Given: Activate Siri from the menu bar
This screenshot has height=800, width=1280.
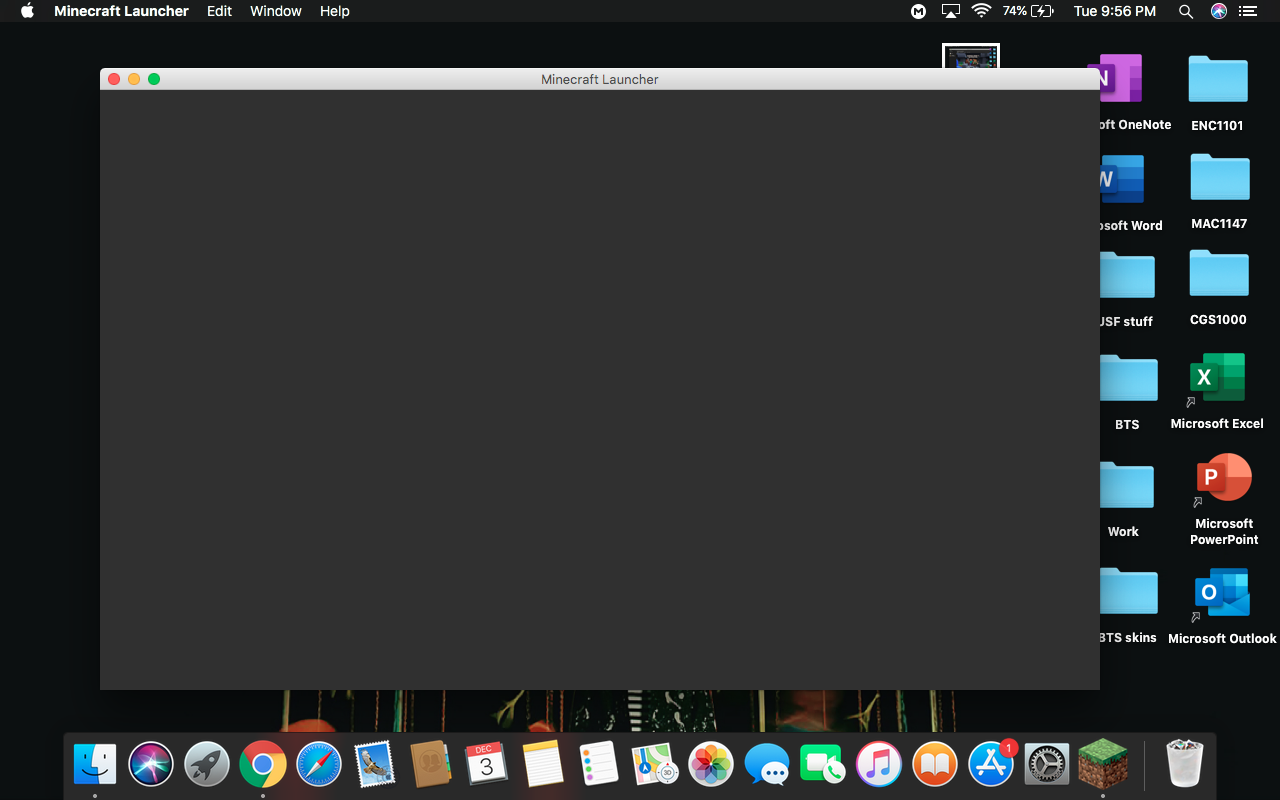Looking at the screenshot, I should point(1218,11).
